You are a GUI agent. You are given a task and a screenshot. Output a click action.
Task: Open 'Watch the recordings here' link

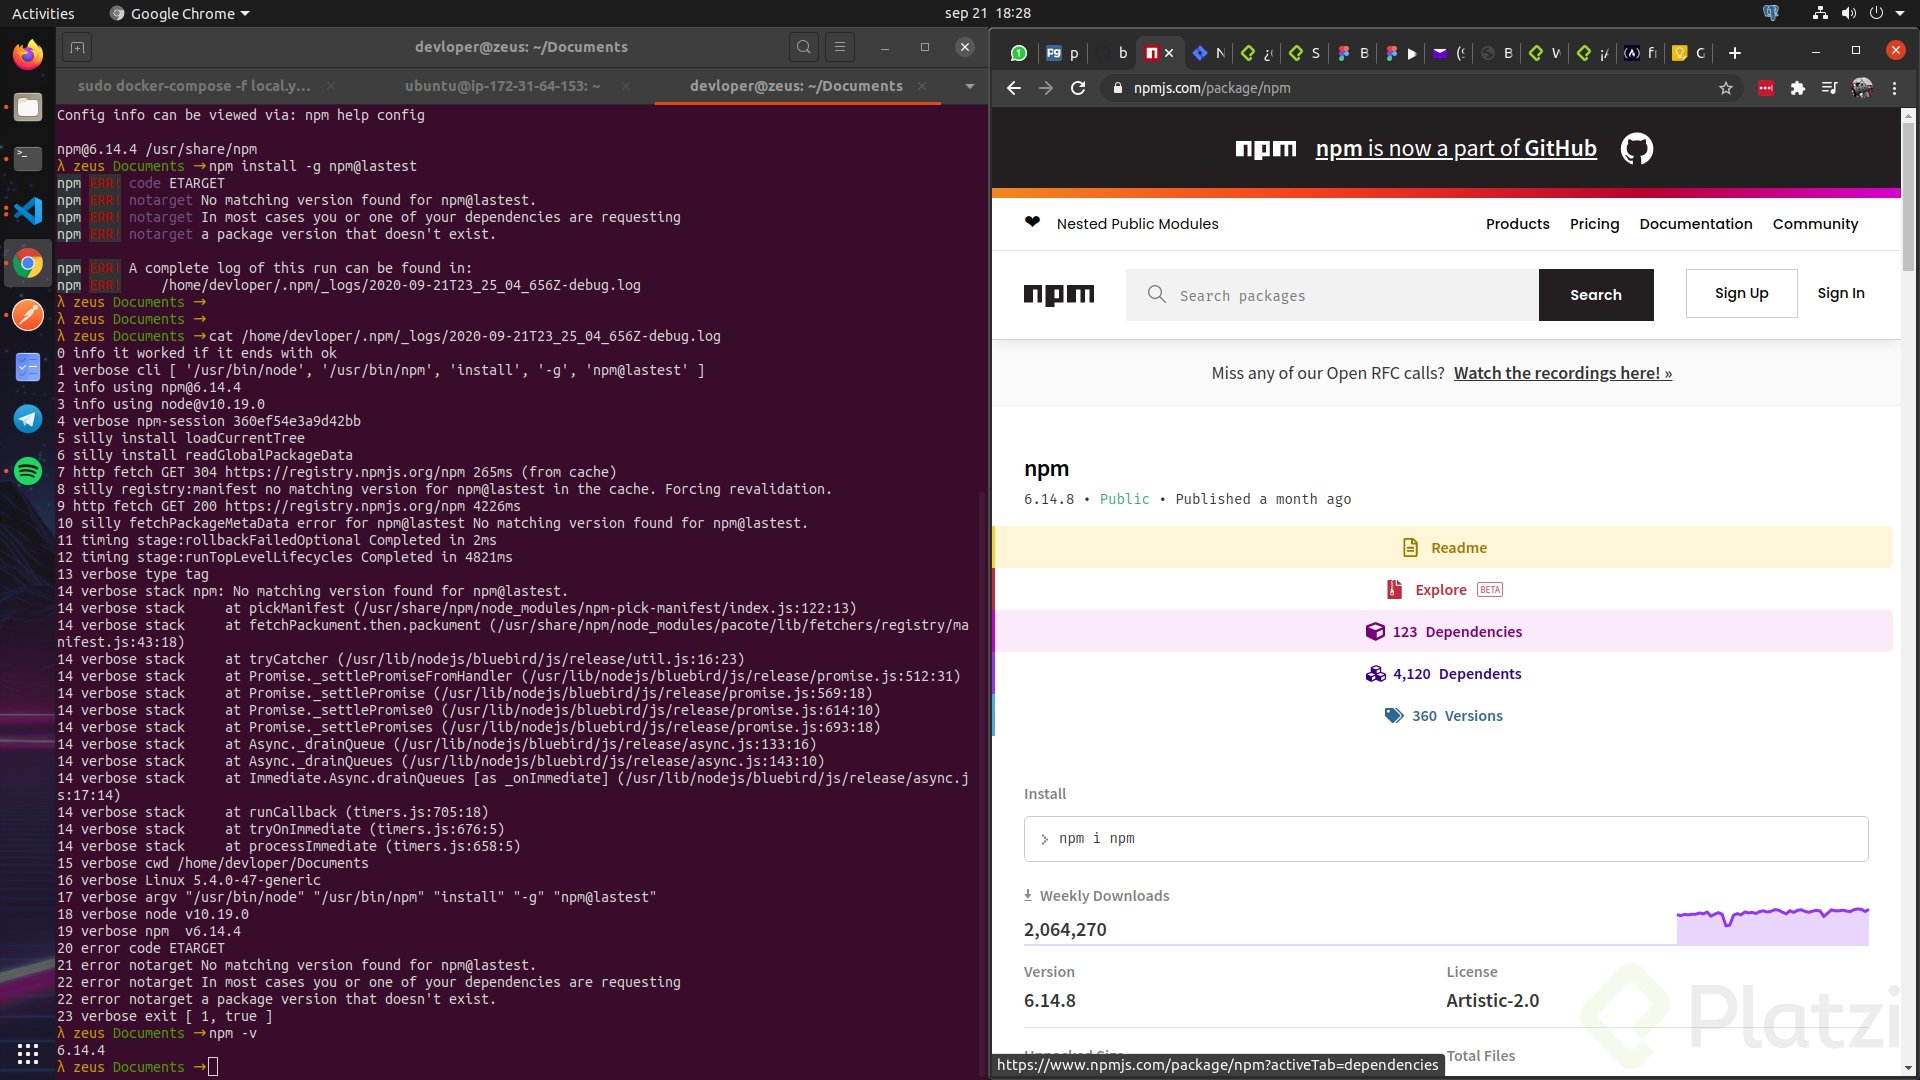pyautogui.click(x=1562, y=373)
